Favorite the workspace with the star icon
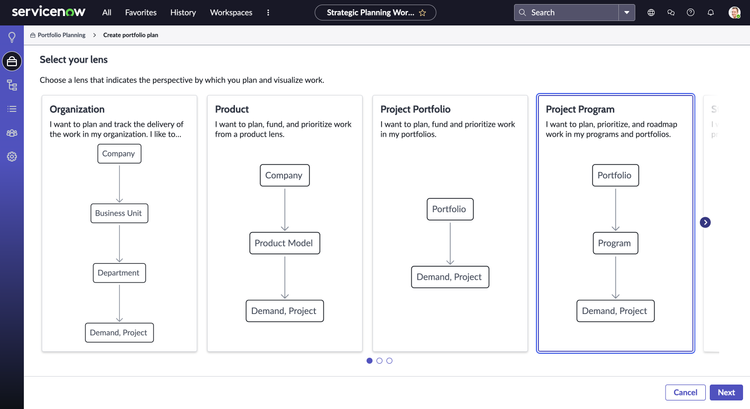This screenshot has width=750, height=409. click(422, 13)
